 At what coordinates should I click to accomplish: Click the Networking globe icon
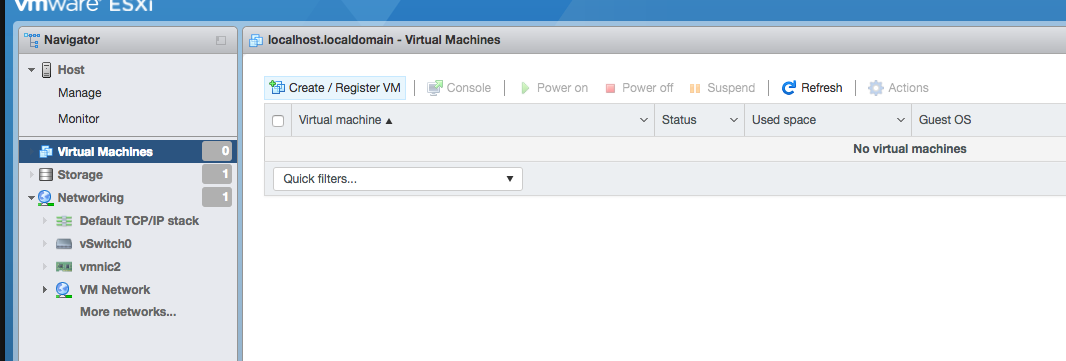pos(46,198)
